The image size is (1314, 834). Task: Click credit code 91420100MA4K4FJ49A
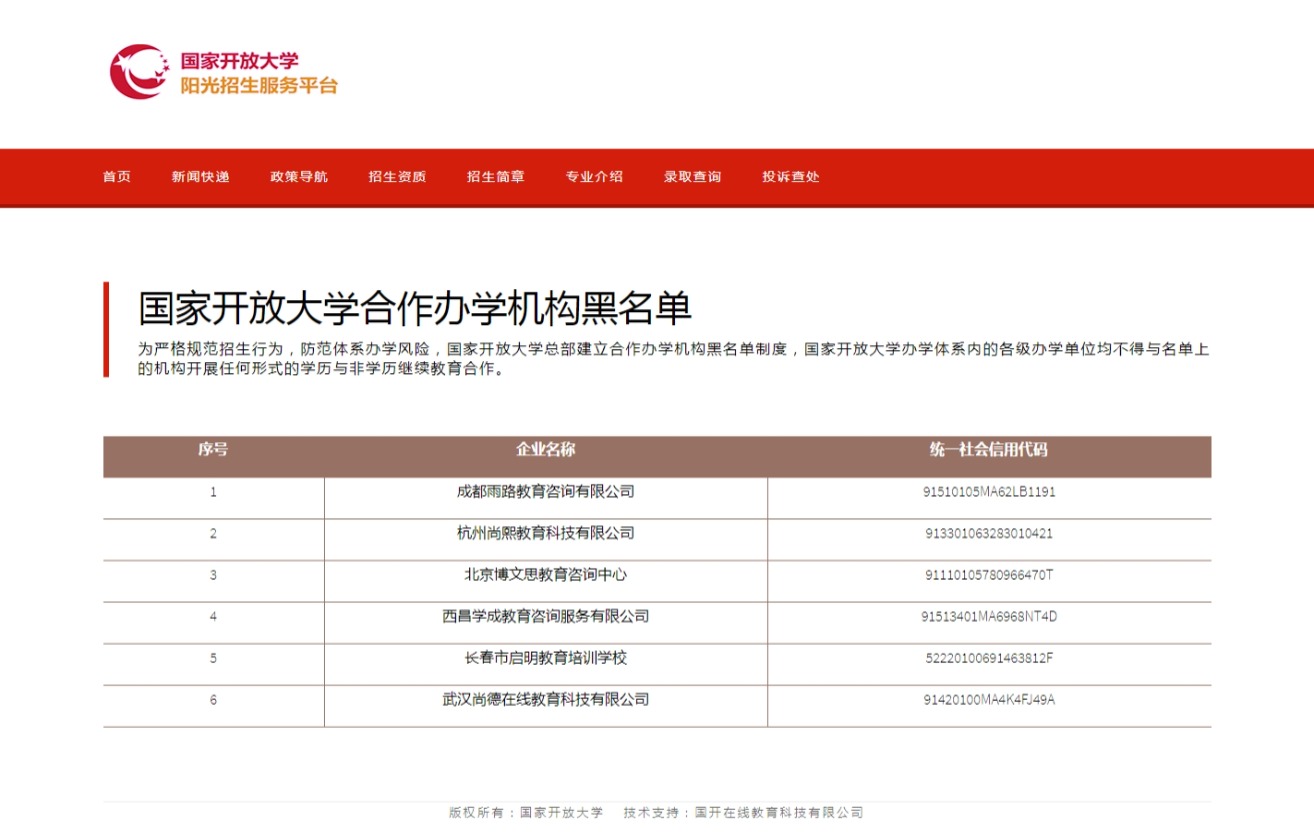point(989,699)
